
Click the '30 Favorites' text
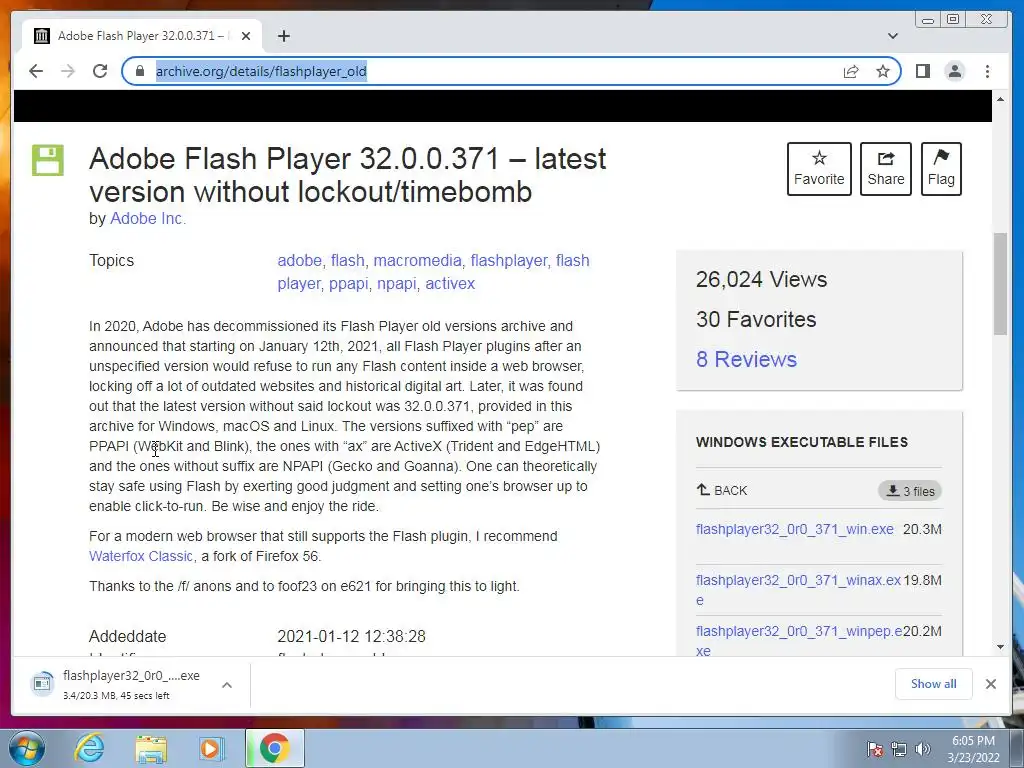coord(756,319)
